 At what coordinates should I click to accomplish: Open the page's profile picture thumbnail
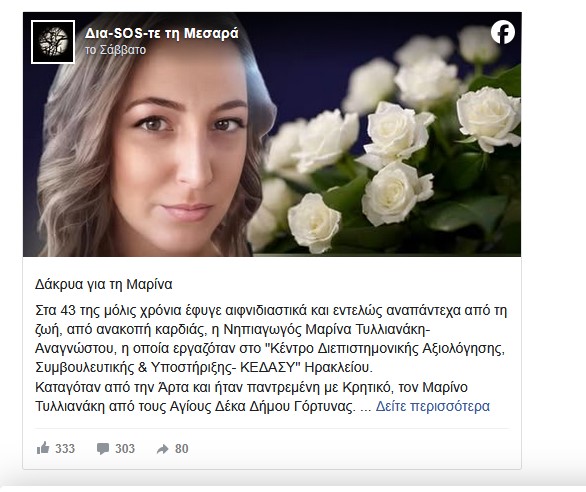pyautogui.click(x=53, y=42)
